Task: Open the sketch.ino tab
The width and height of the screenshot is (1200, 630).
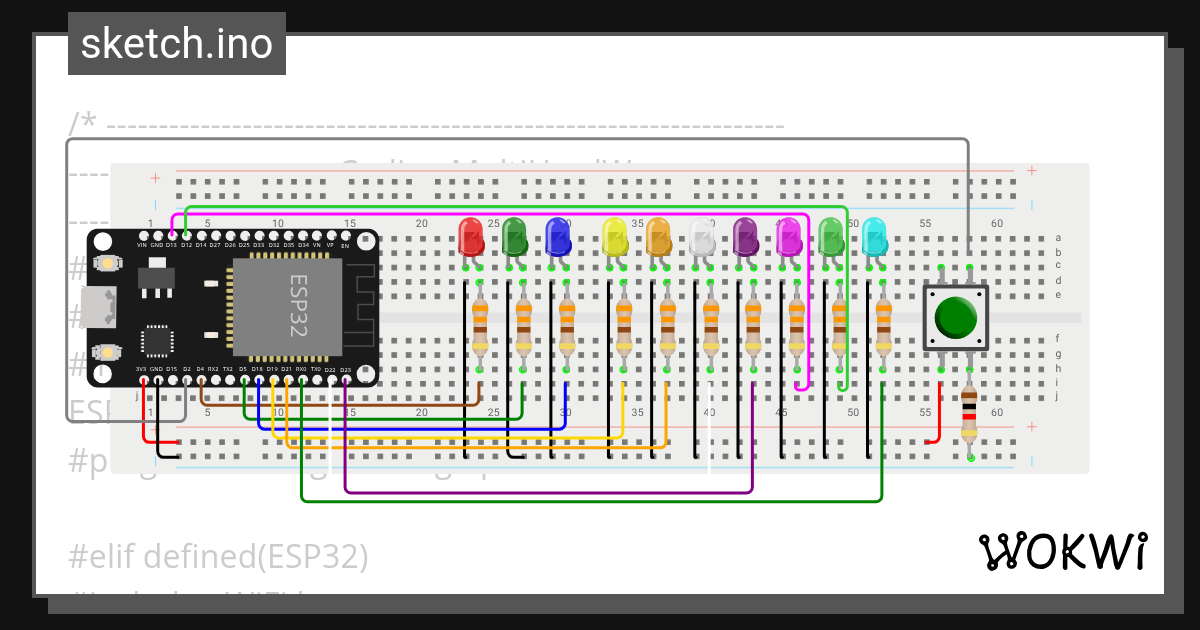Action: pyautogui.click(x=176, y=42)
